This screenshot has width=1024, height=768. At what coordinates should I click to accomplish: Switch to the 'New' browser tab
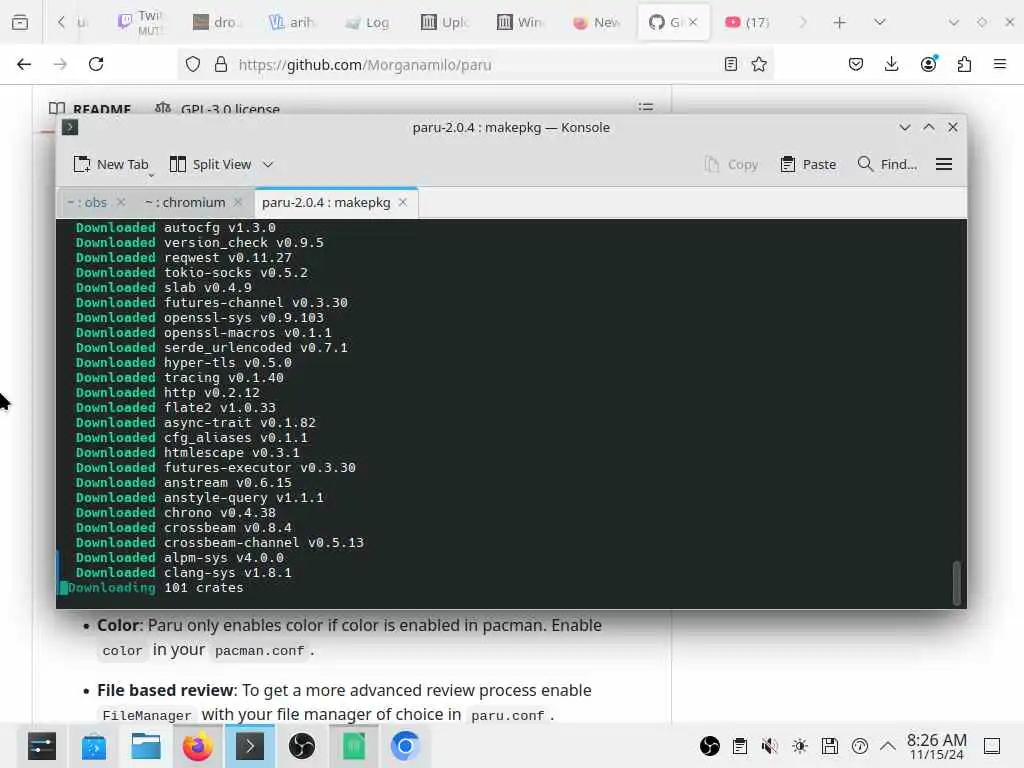597,22
